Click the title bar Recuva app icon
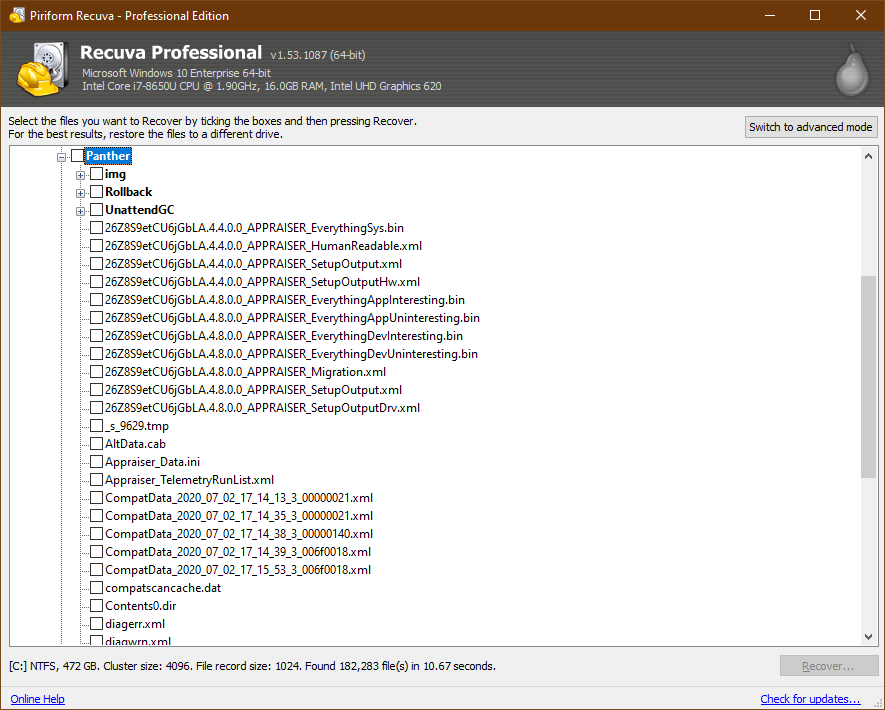This screenshot has width=885, height=710. [17, 15]
